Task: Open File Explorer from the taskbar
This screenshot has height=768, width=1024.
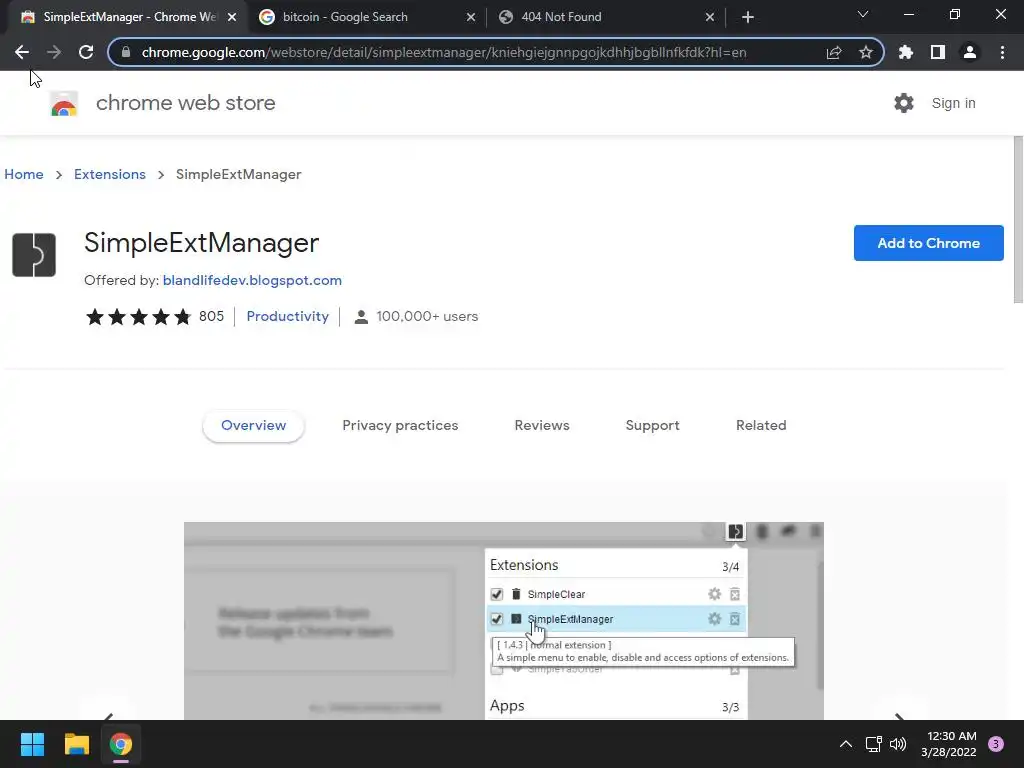Action: click(76, 744)
